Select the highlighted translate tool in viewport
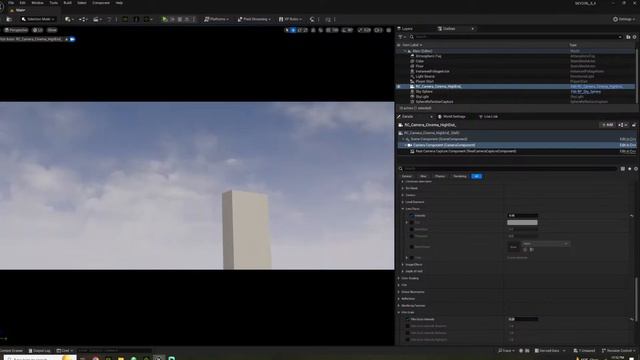Viewport: 640px width, 360px height. pos(293,30)
